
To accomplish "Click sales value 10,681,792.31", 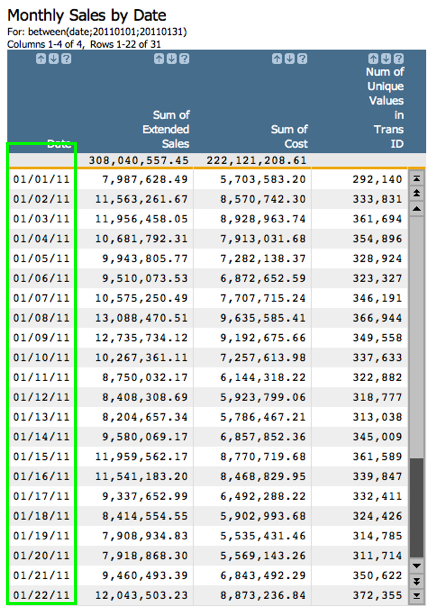I will click(141, 239).
